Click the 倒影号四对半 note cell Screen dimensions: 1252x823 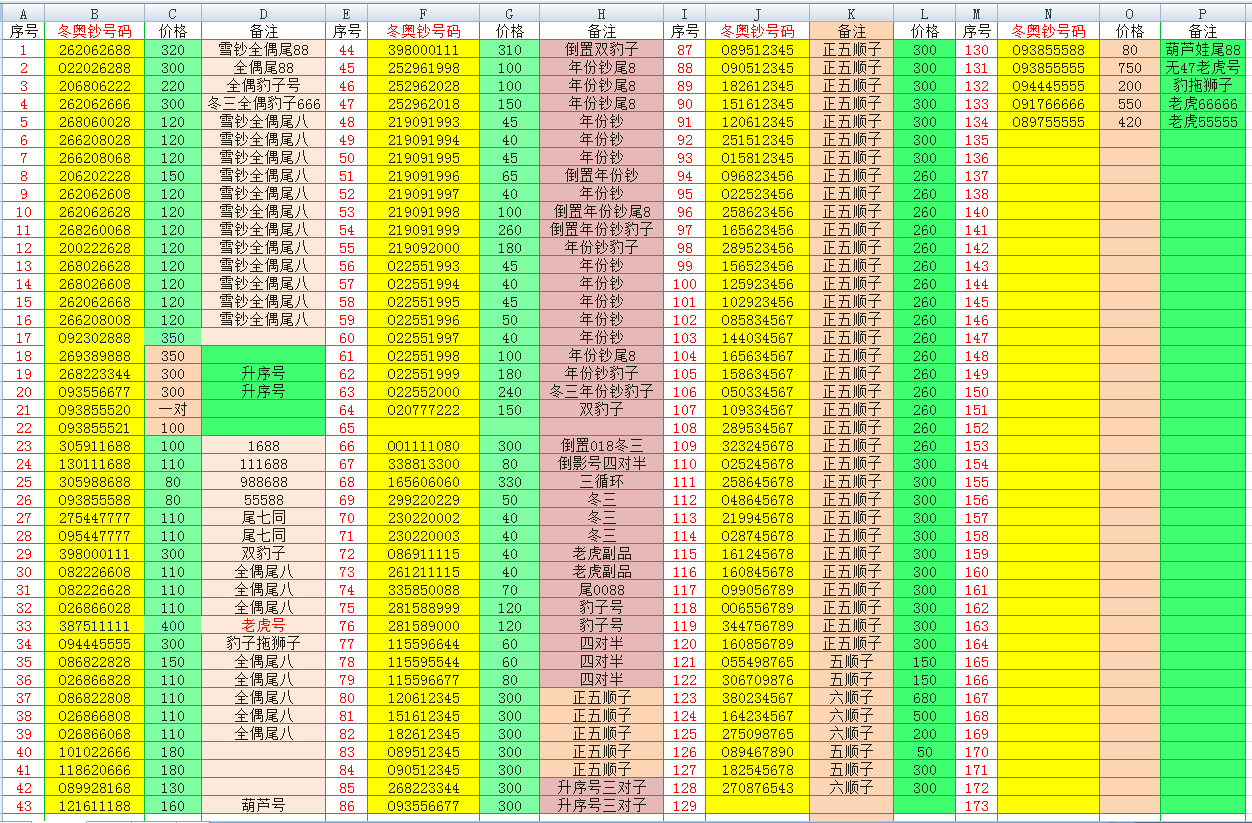coord(601,464)
